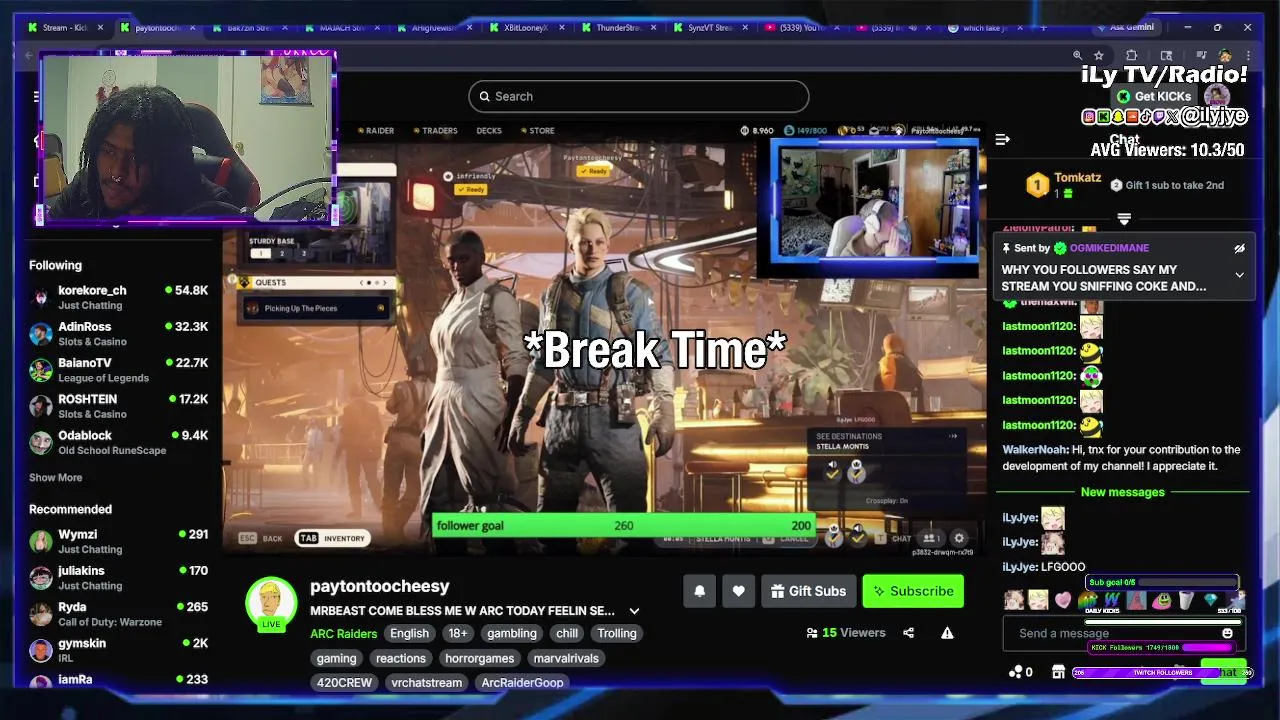
Task: Open BaianoTV channel in sidebar
Action: click(x=118, y=370)
